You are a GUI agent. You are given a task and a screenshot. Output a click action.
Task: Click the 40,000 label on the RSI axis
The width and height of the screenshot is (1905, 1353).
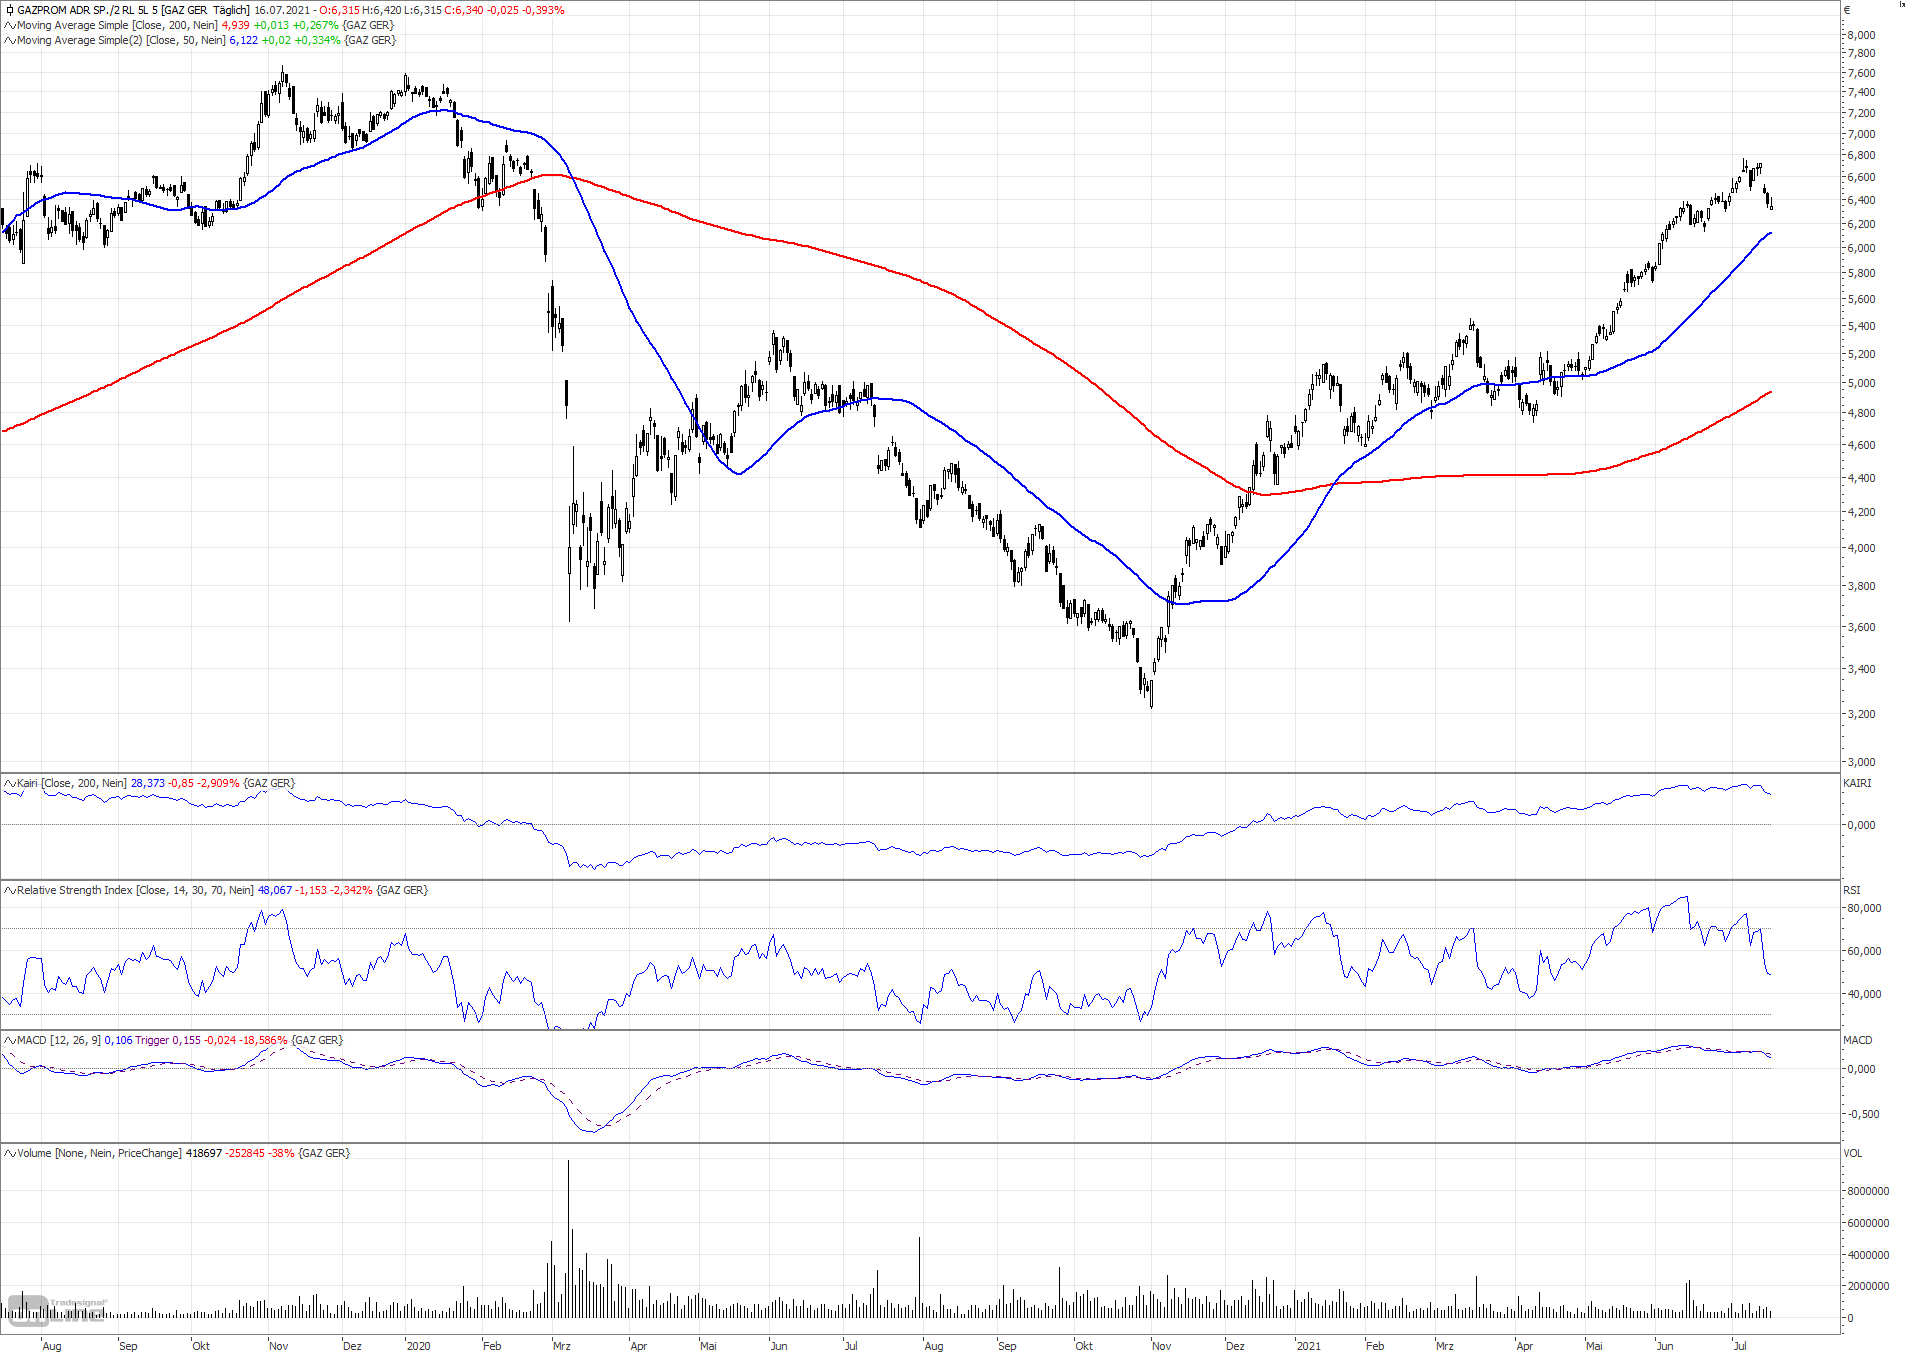point(1864,994)
